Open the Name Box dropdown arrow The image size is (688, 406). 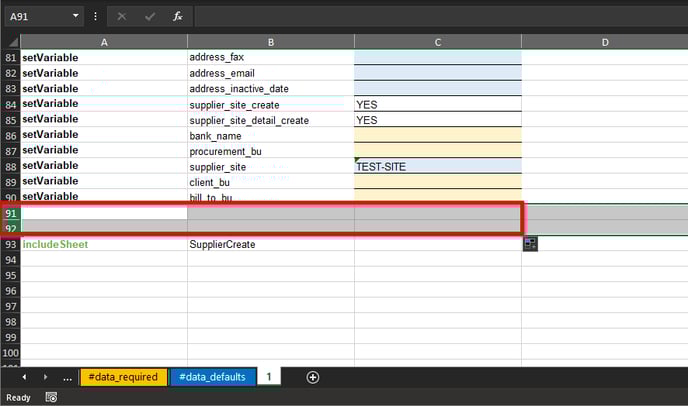(75, 16)
